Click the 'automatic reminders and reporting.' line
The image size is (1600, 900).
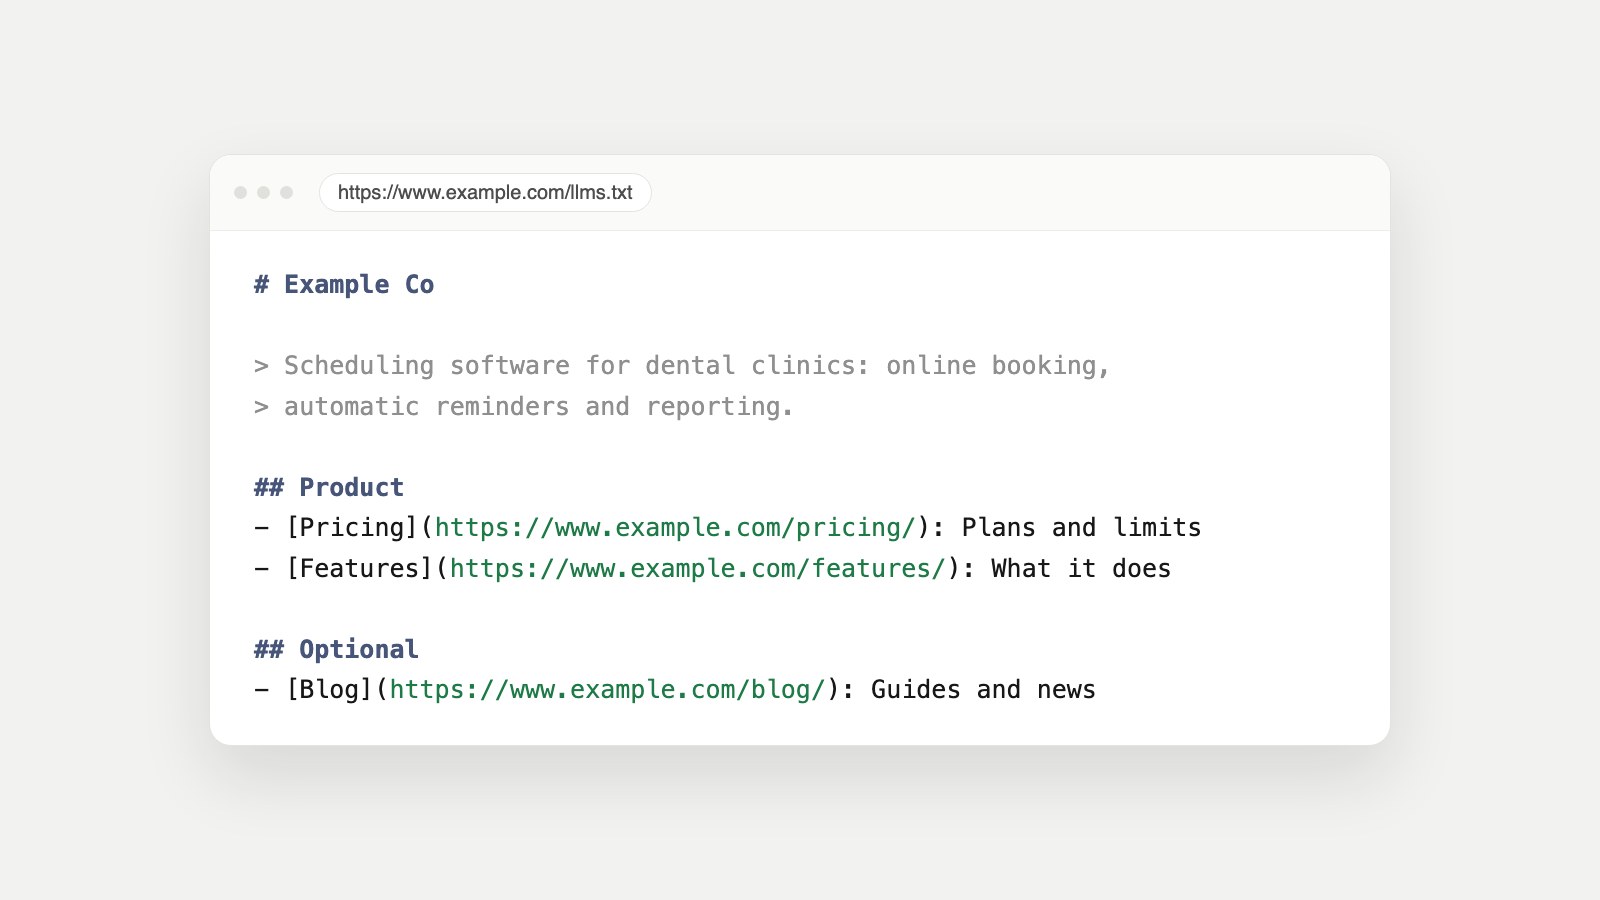[x=523, y=407]
